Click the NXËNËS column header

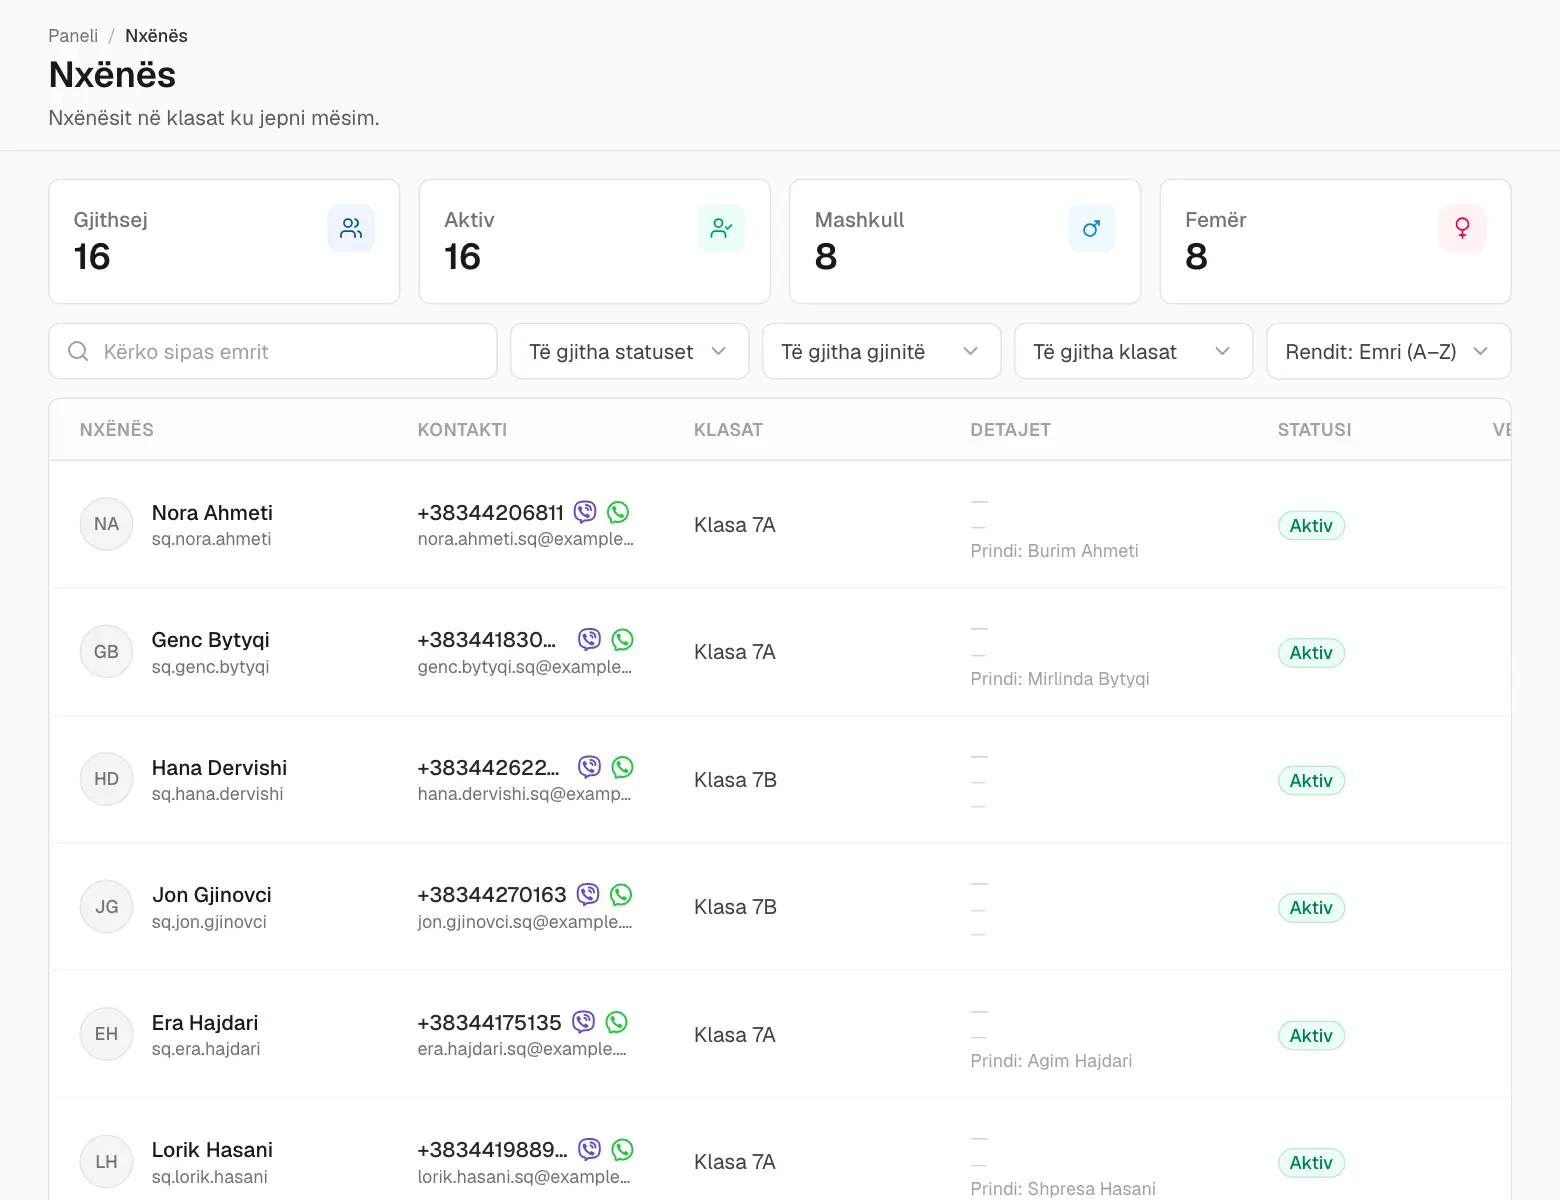[117, 430]
